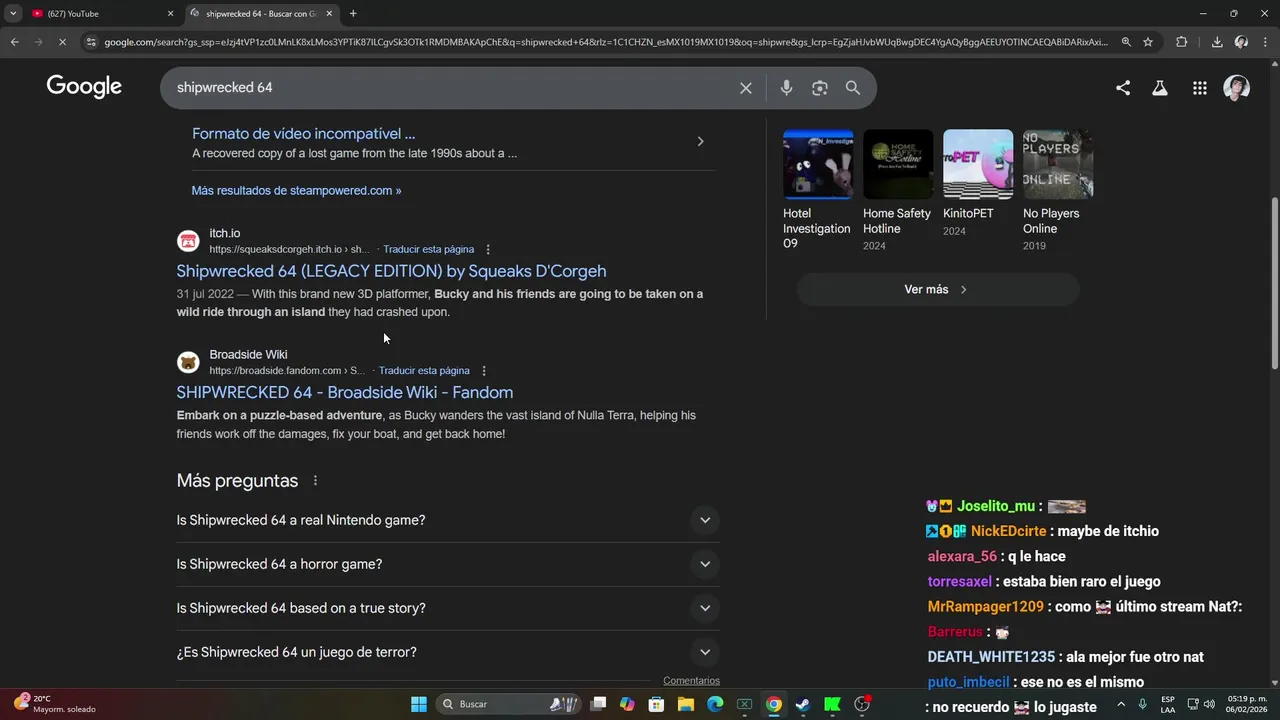Click the Comentarios feedback link
Screen dimensions: 1280x720
[x=691, y=681]
